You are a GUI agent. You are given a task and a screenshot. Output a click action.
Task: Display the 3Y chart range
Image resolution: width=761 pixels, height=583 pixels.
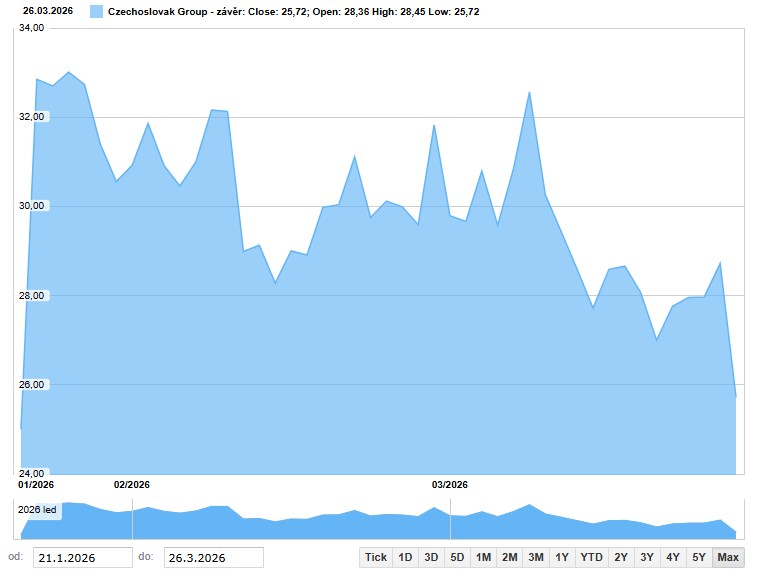click(647, 557)
